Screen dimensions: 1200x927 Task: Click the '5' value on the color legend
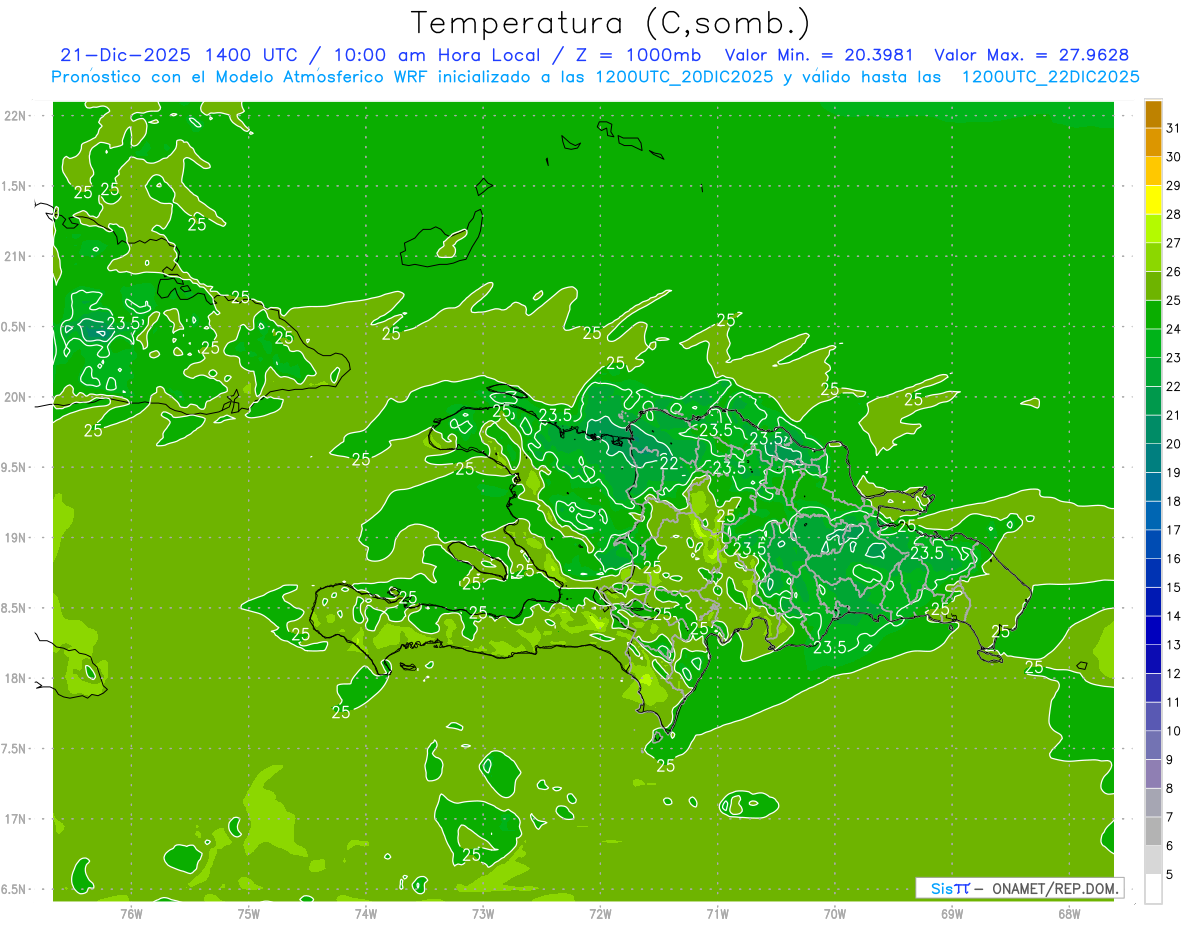1170,875
